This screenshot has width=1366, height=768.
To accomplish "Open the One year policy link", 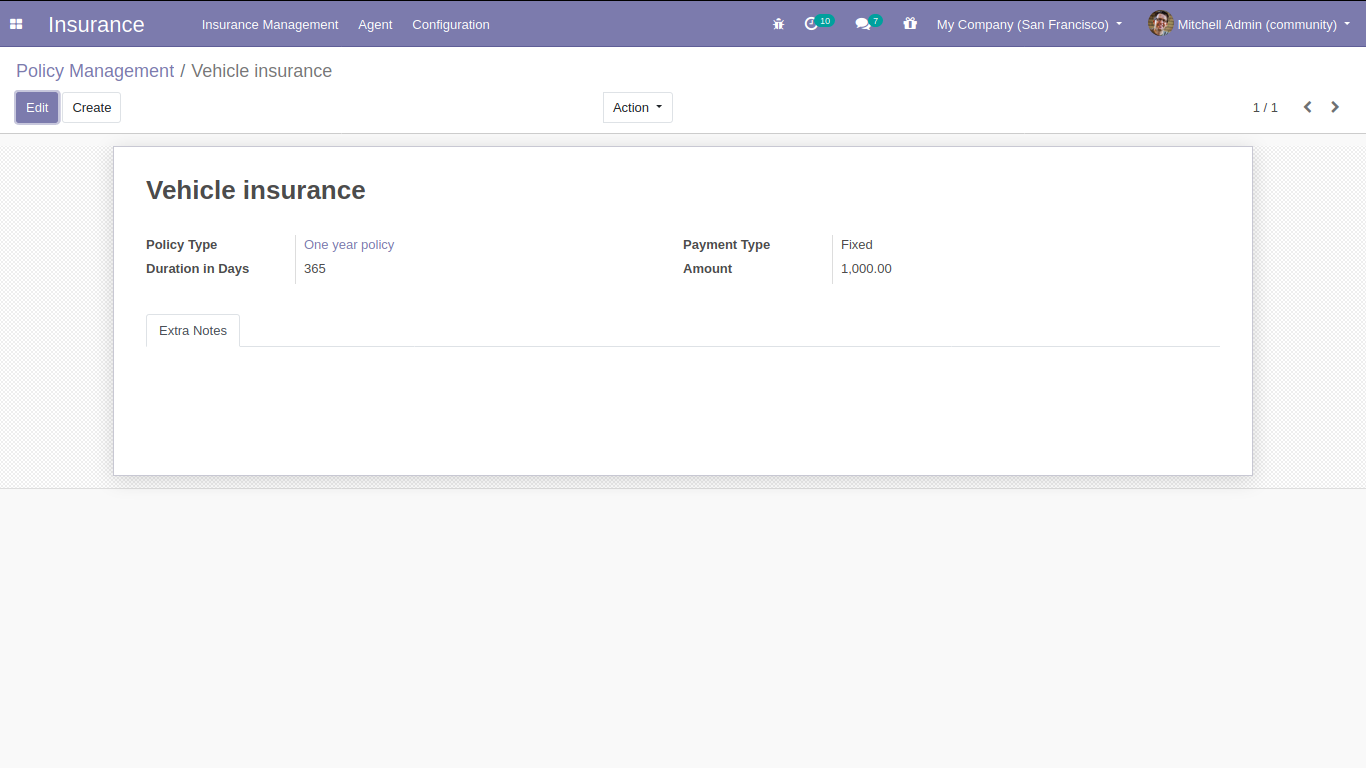I will (x=349, y=245).
